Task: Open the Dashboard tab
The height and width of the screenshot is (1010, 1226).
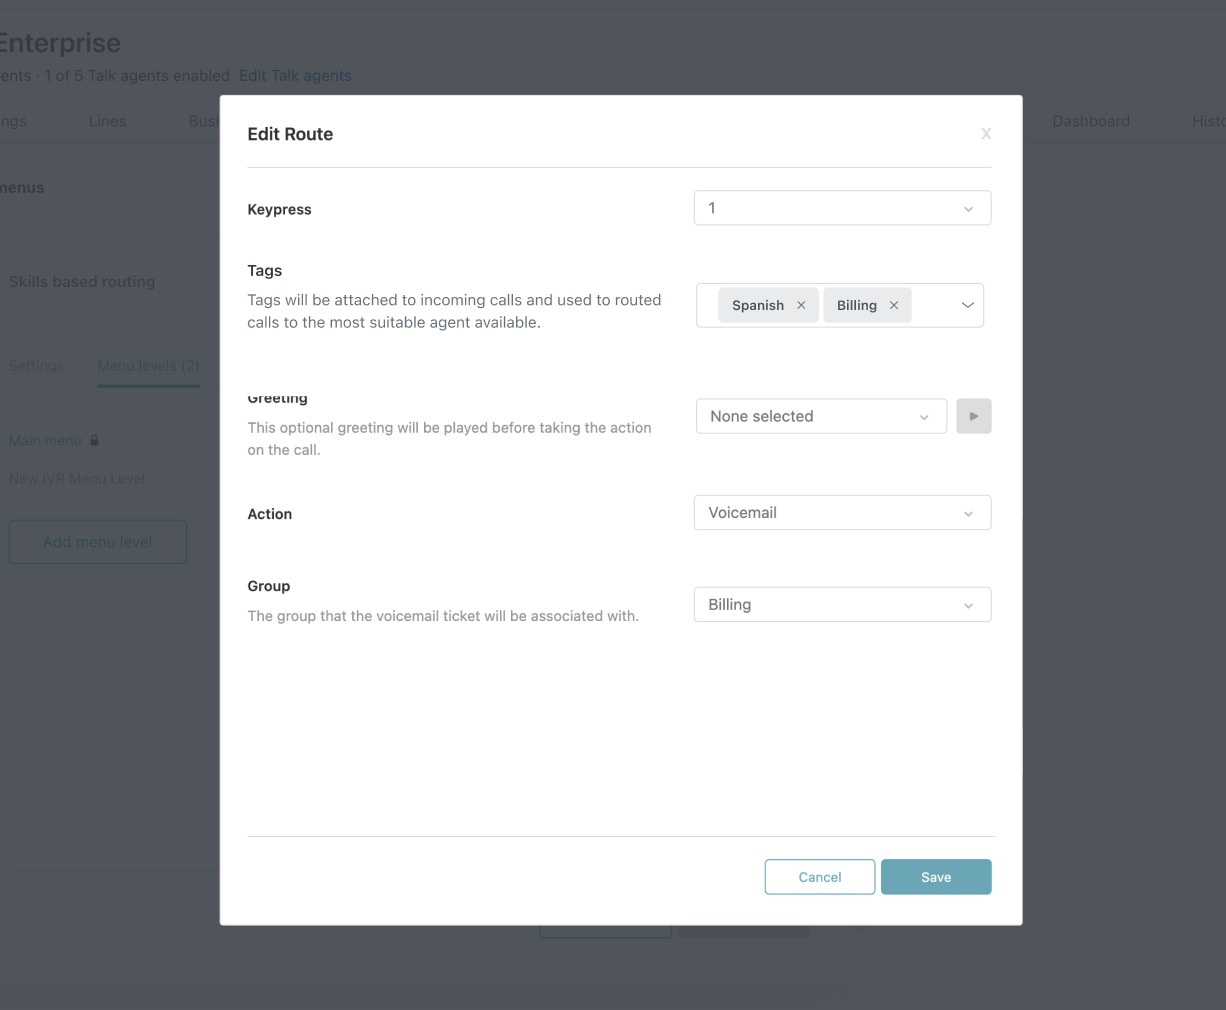Action: pyautogui.click(x=1090, y=121)
